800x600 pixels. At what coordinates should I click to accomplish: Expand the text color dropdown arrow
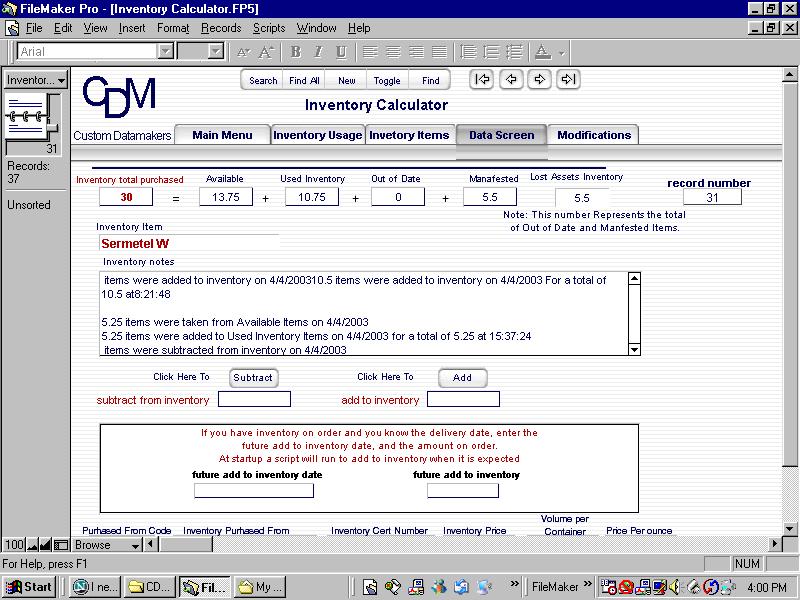561,53
